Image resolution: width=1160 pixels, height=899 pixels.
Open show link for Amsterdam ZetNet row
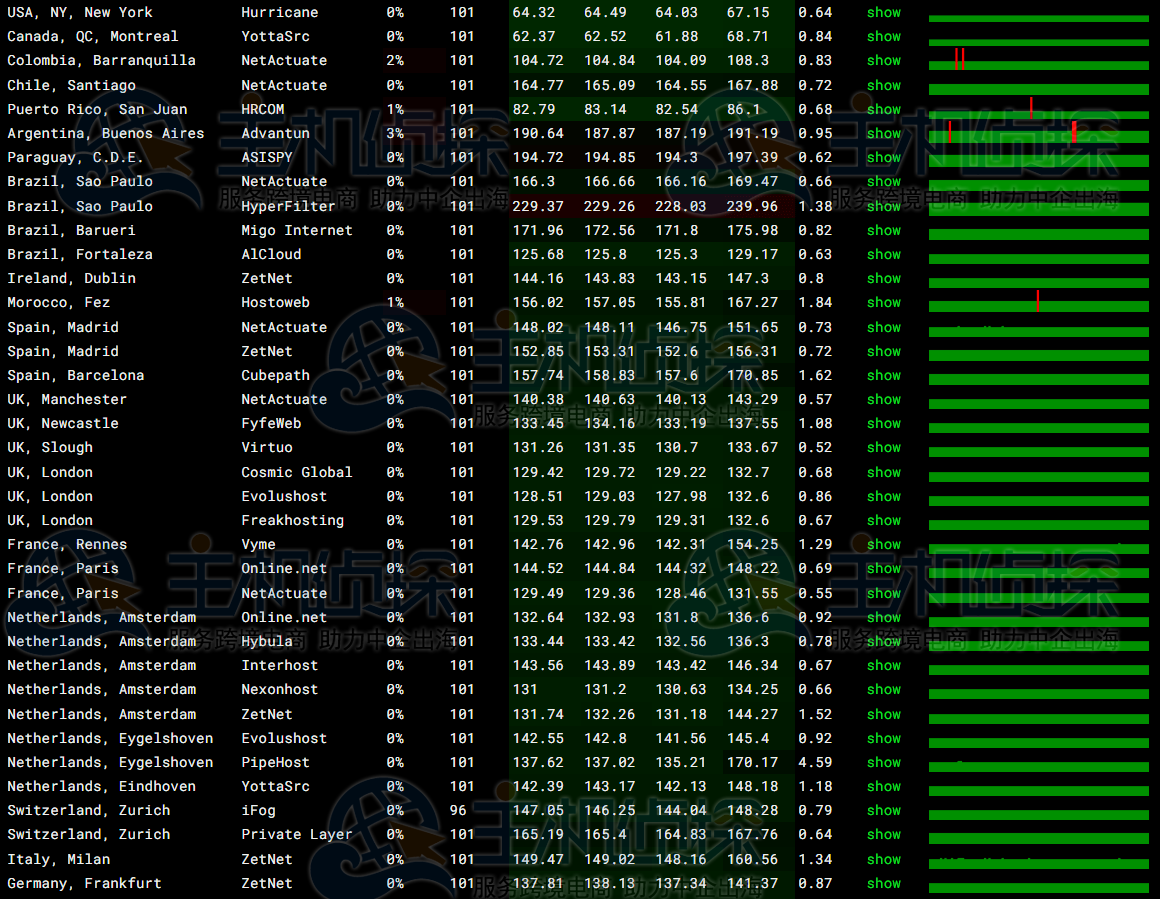[883, 714]
